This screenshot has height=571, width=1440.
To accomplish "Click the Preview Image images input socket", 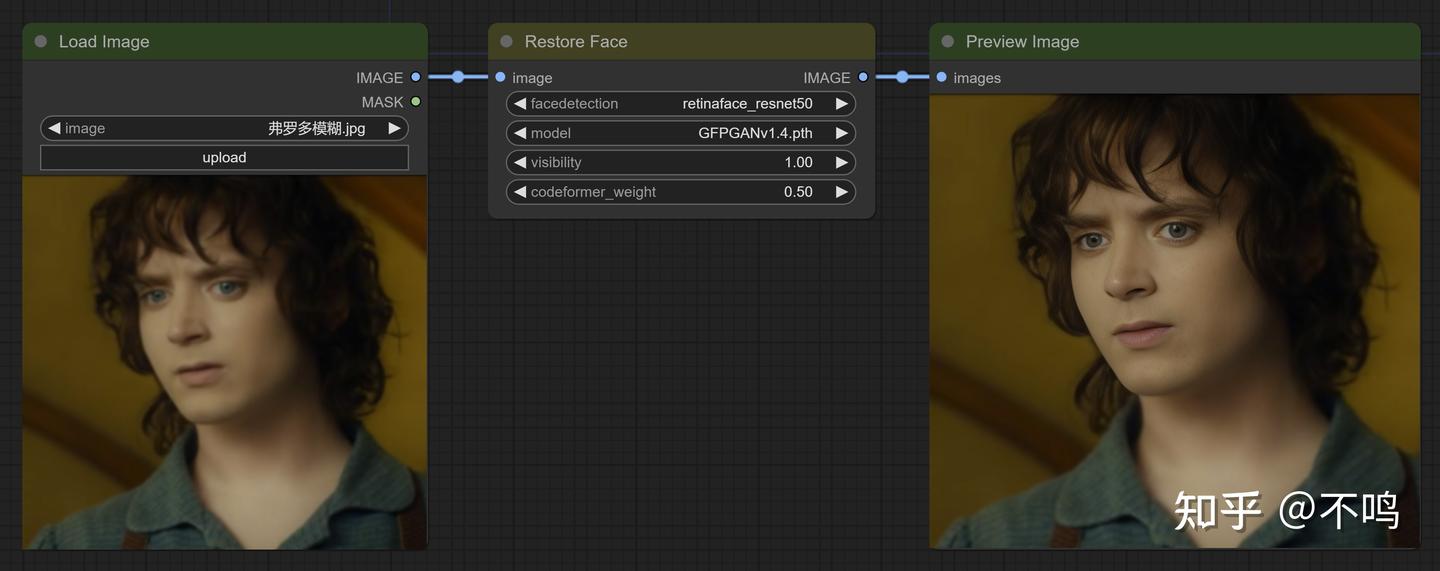I will coord(941,77).
